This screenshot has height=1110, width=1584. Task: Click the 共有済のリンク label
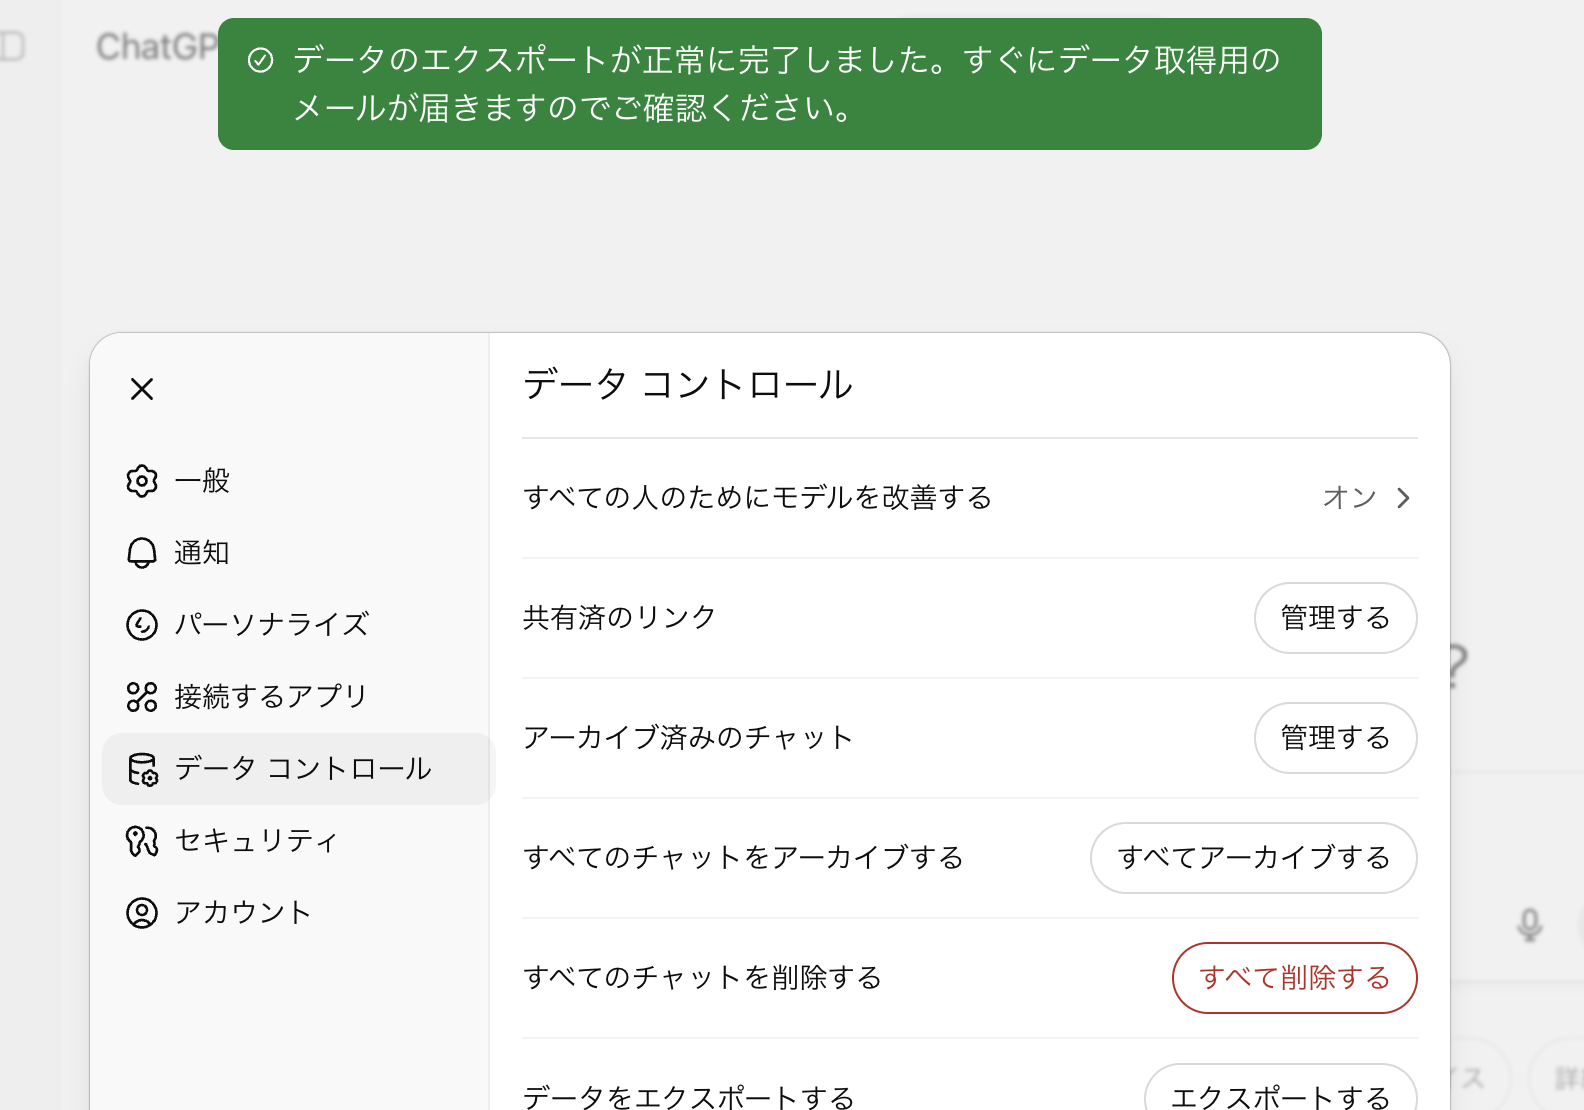619,618
